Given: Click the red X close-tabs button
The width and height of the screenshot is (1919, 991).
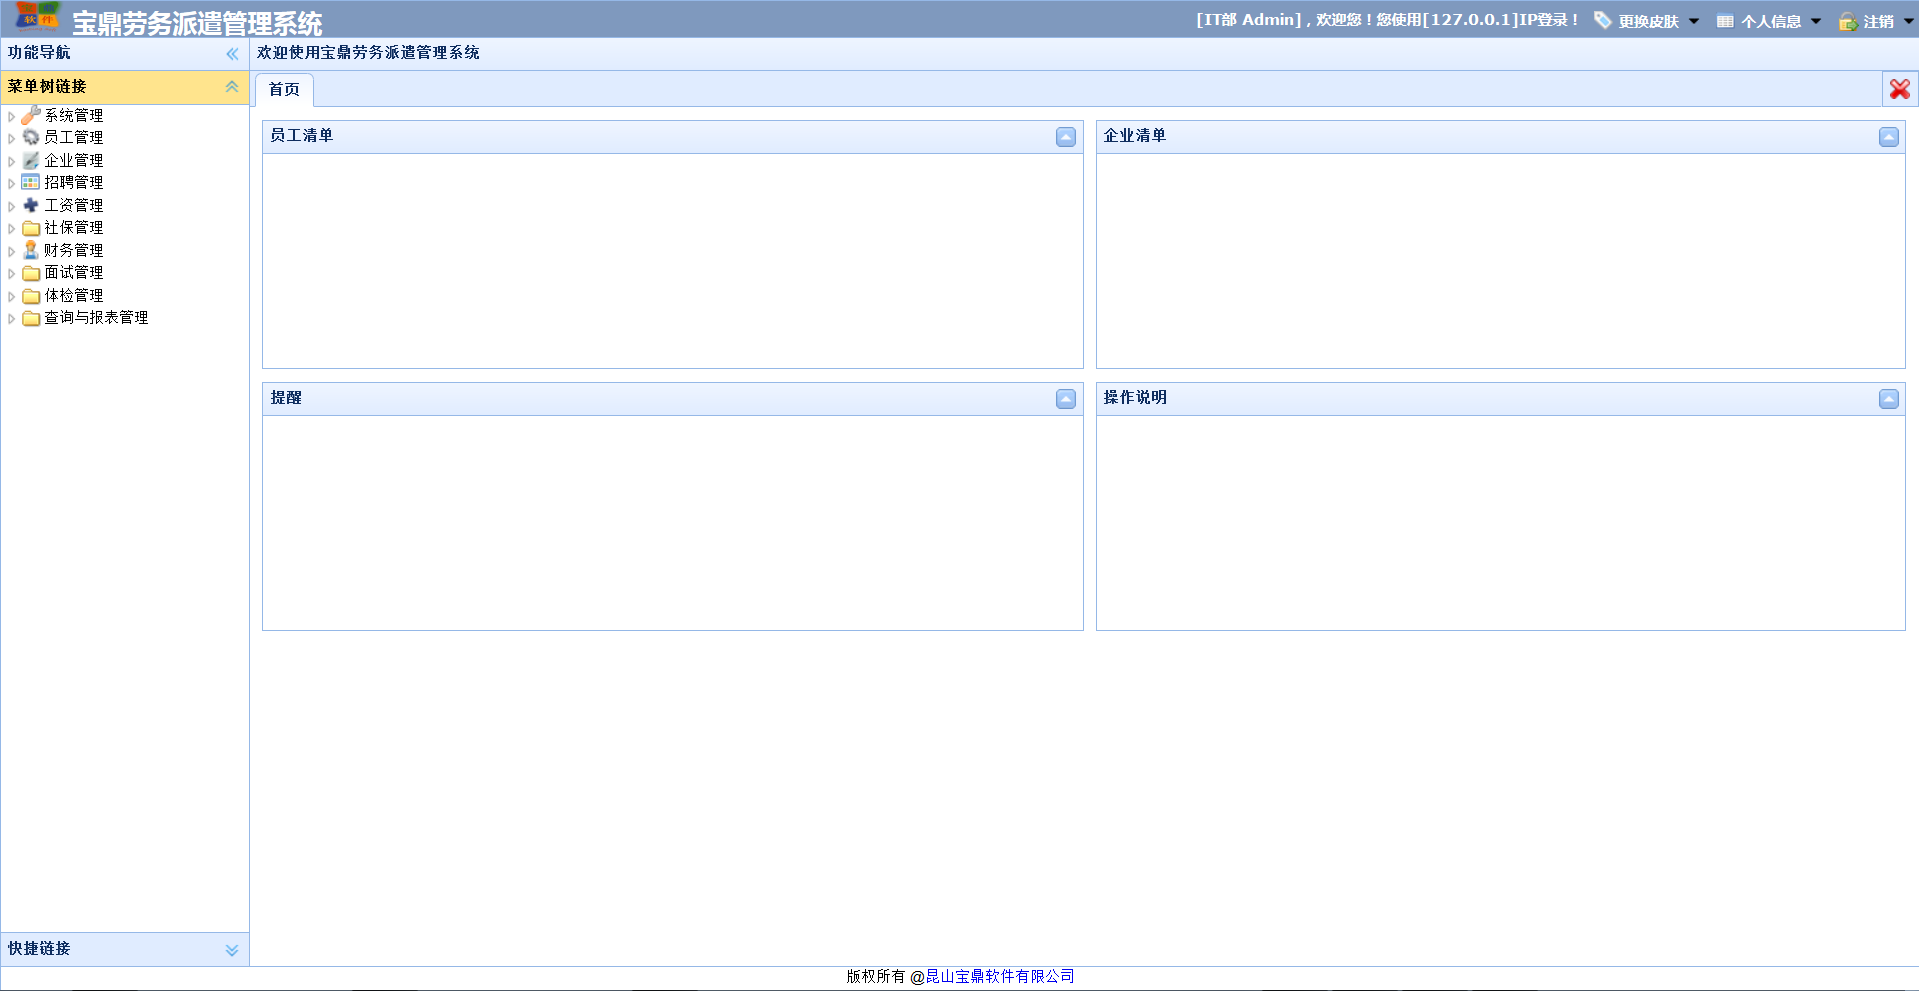Looking at the screenshot, I should (1900, 89).
